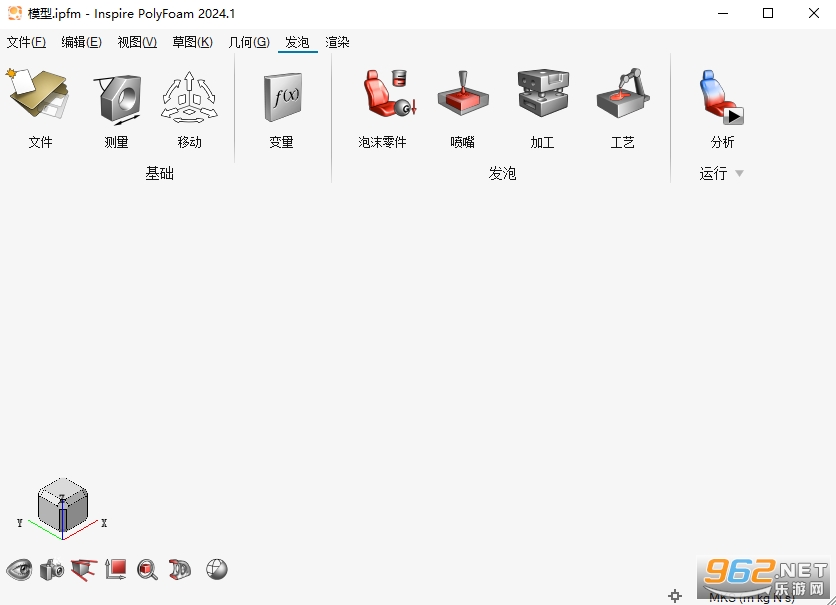The width and height of the screenshot is (836, 605).
Task: Select the 工艺 (Process) robot arm tool
Action: click(x=623, y=93)
